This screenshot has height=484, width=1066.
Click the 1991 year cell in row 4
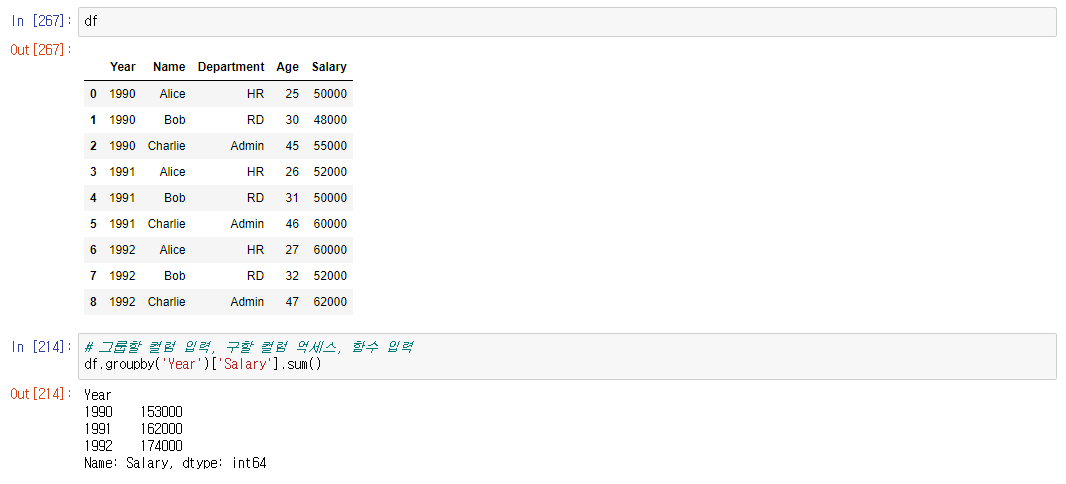point(122,198)
